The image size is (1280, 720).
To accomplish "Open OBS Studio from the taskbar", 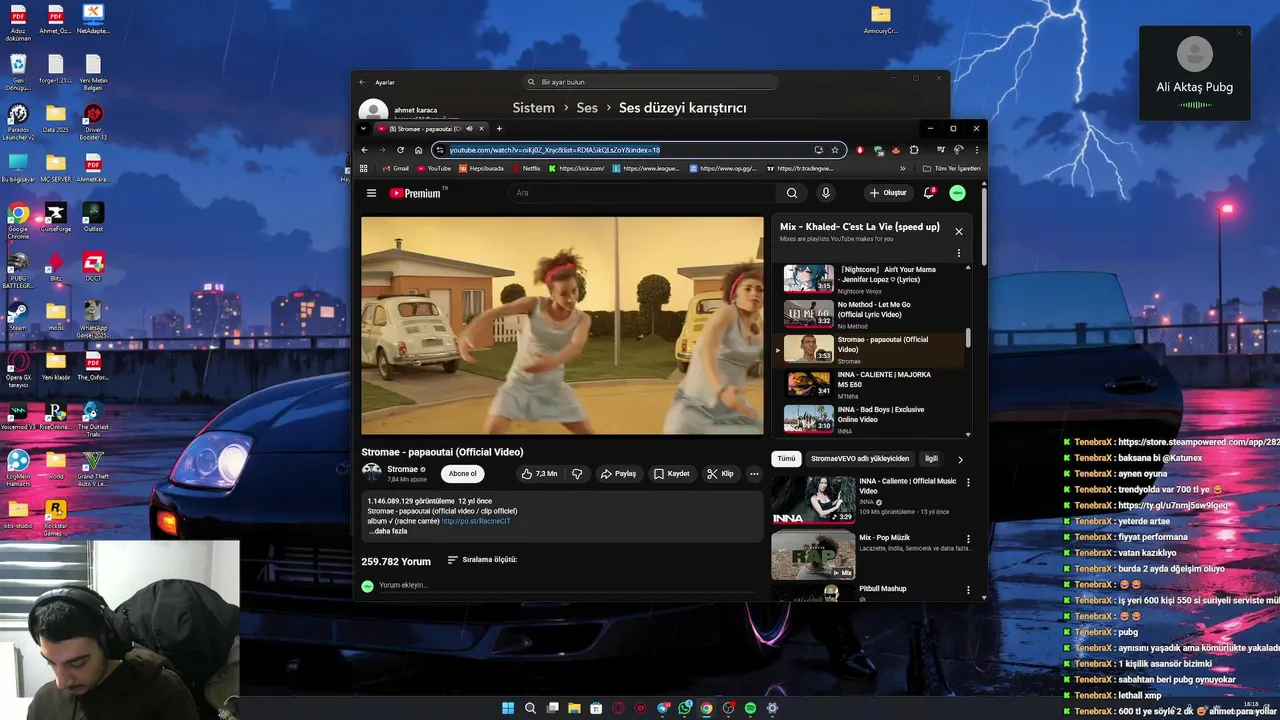I will pyautogui.click(x=728, y=708).
